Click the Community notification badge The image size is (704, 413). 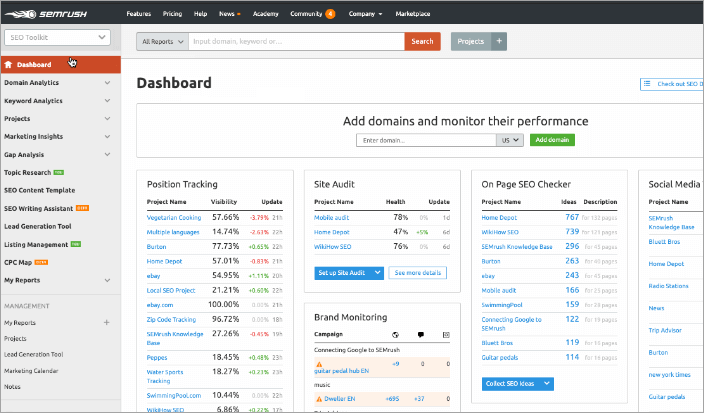click(x=330, y=14)
